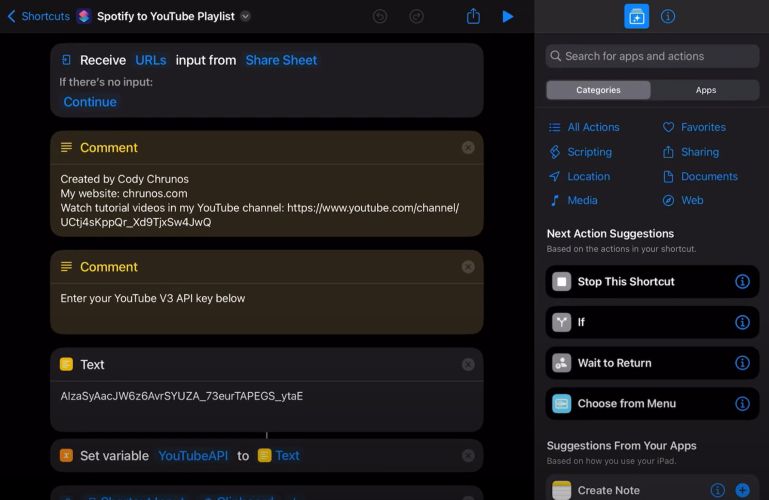Open the Scripting category
The height and width of the screenshot is (500, 769).
(589, 152)
